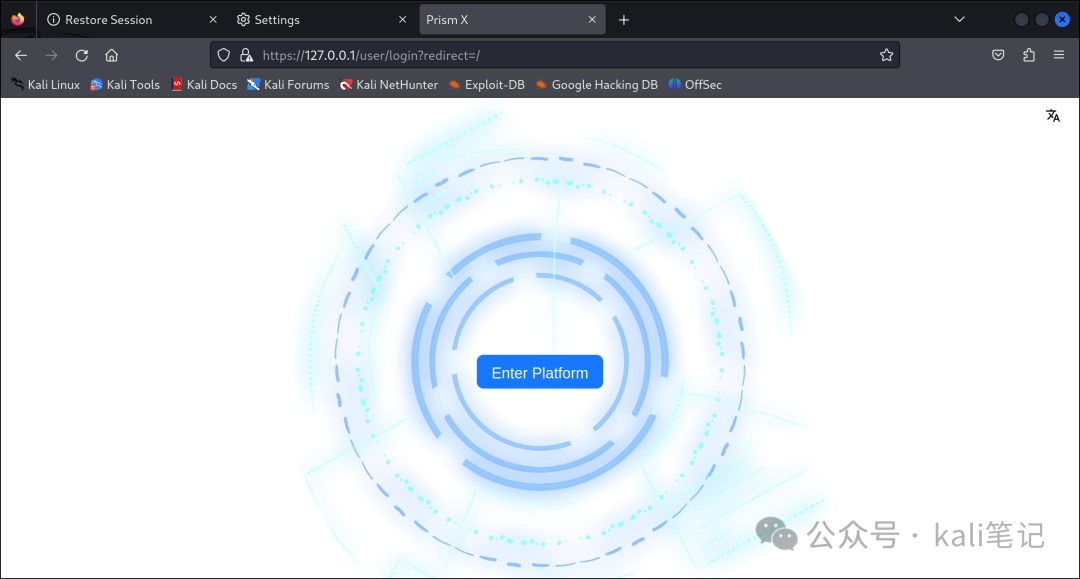1080x579 pixels.
Task: Go back to the previous page
Action: [x=21, y=55]
